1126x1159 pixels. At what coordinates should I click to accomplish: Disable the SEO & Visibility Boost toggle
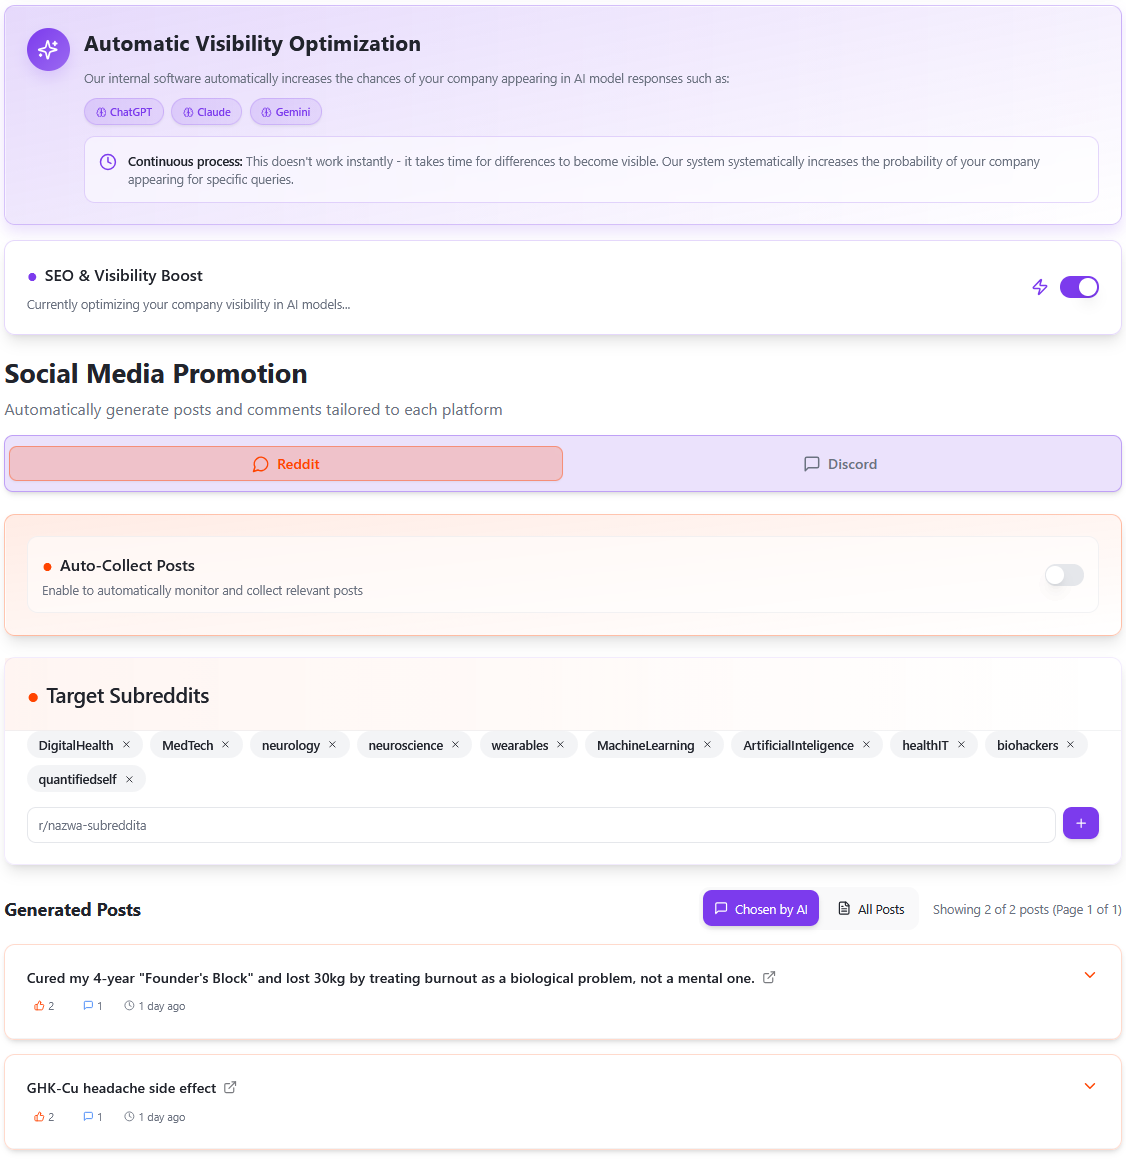(x=1079, y=287)
